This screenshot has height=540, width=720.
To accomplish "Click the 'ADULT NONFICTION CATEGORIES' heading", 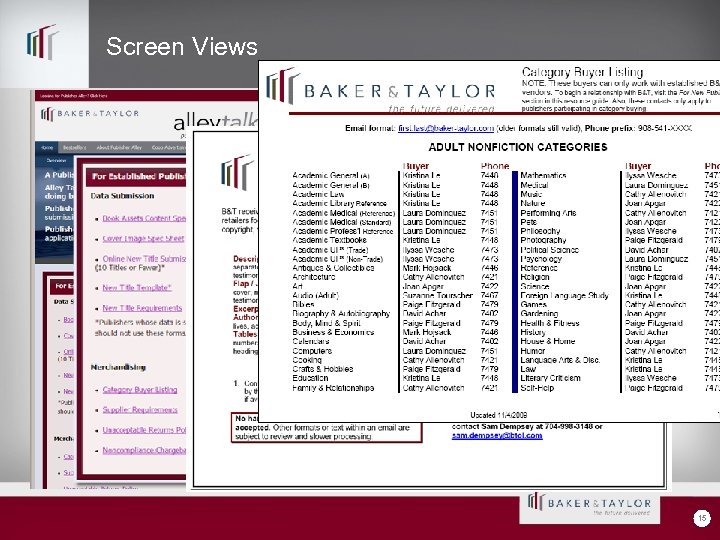I will (x=518, y=147).
